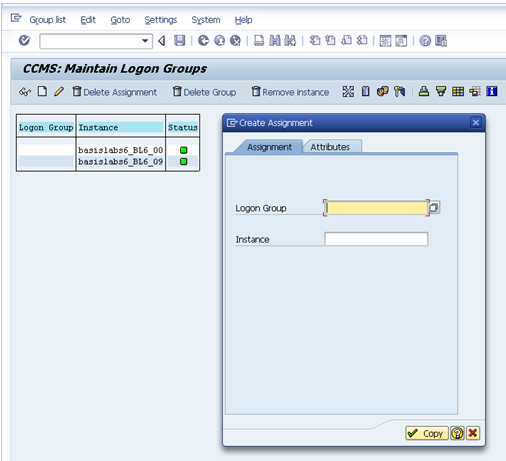Click the Copy button in the dialog
506x461 pixels.
[x=427, y=433]
